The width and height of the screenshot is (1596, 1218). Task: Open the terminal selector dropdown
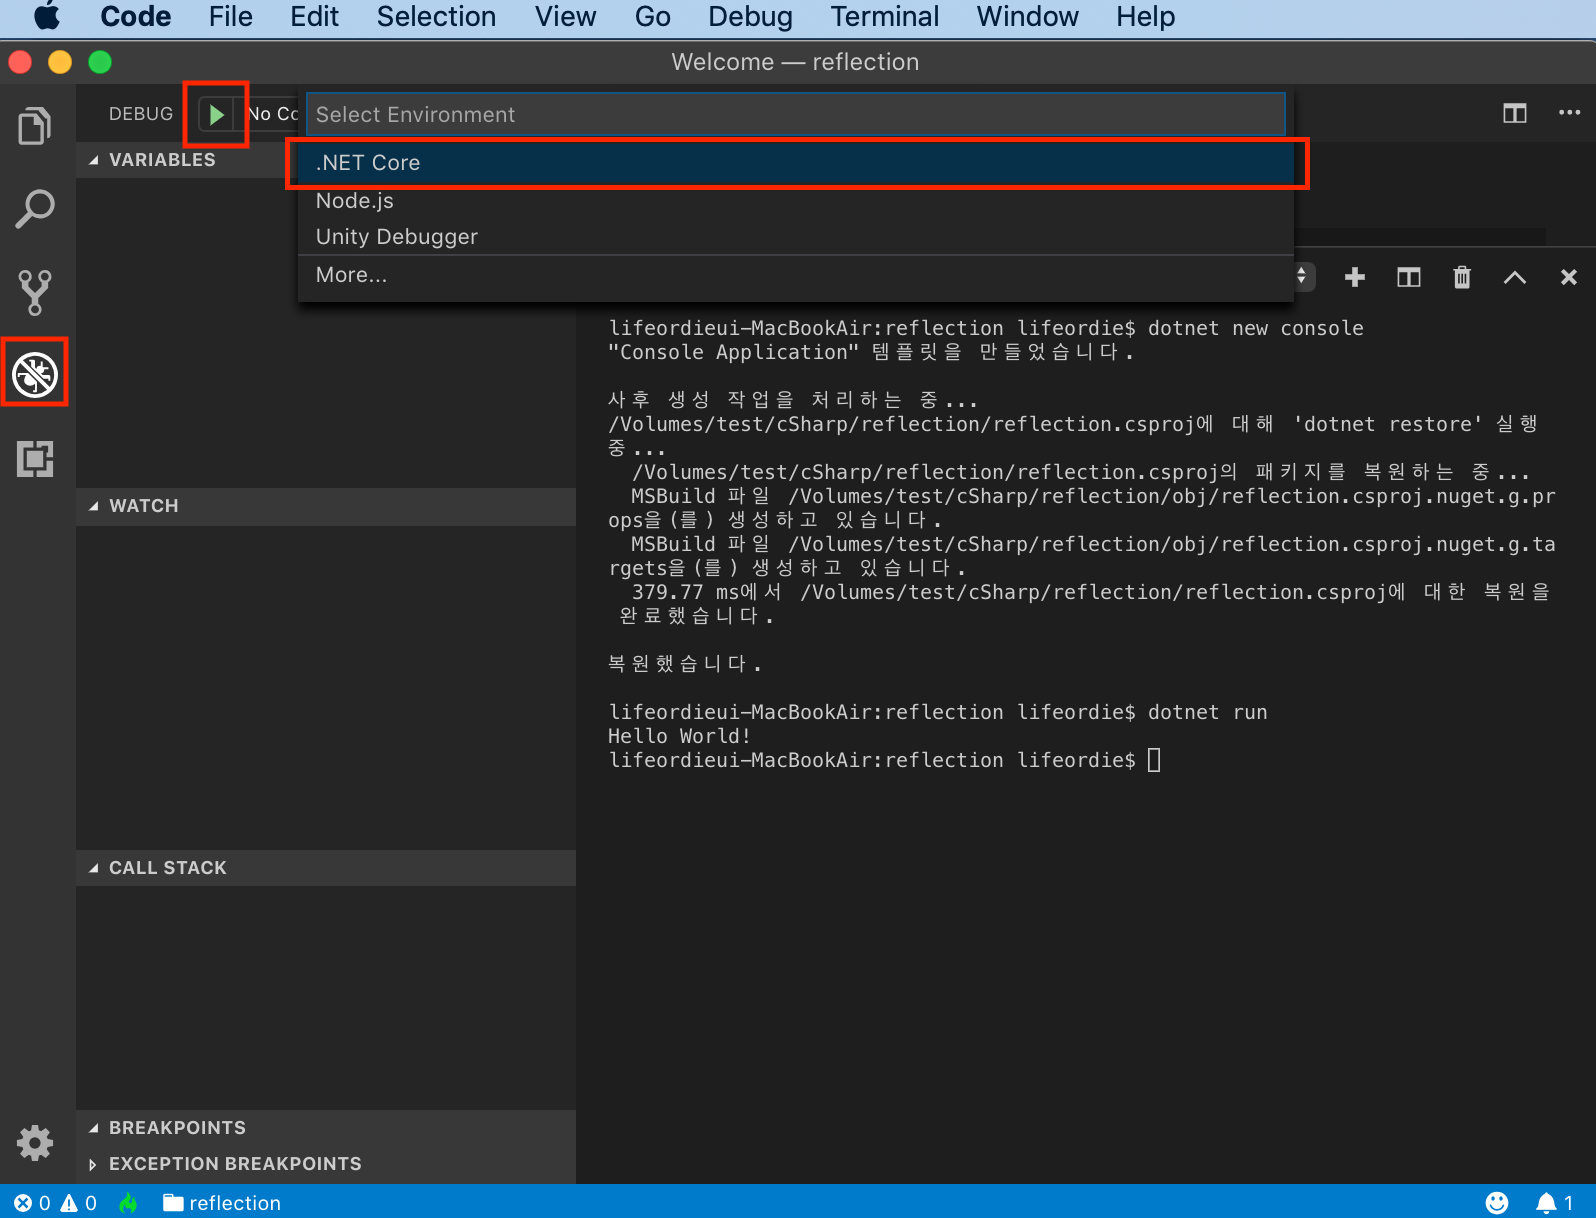click(1302, 276)
